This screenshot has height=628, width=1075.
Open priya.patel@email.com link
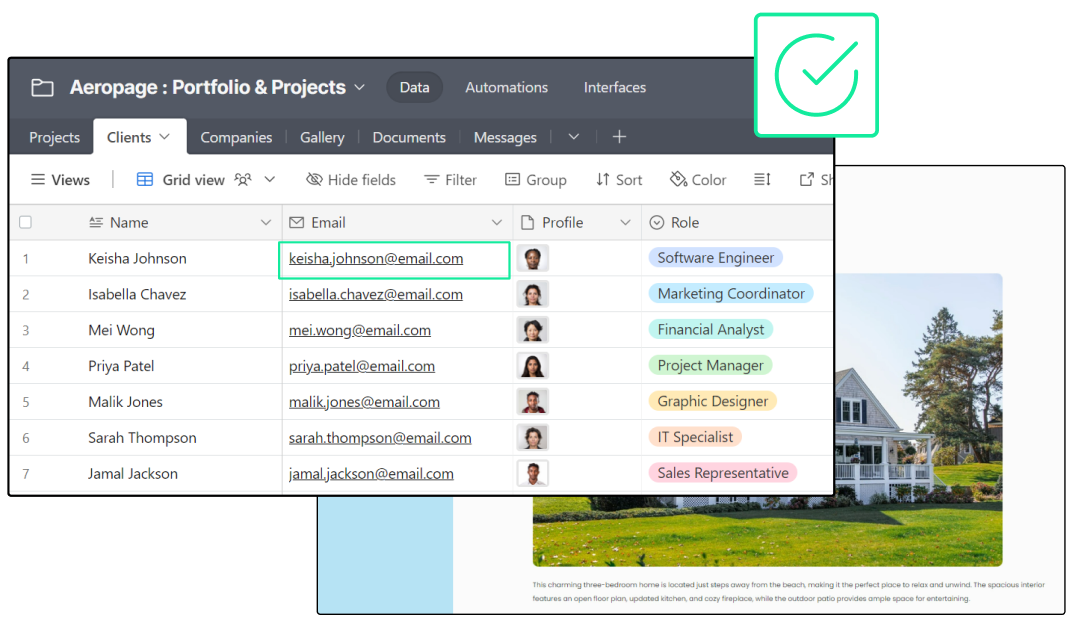click(361, 366)
